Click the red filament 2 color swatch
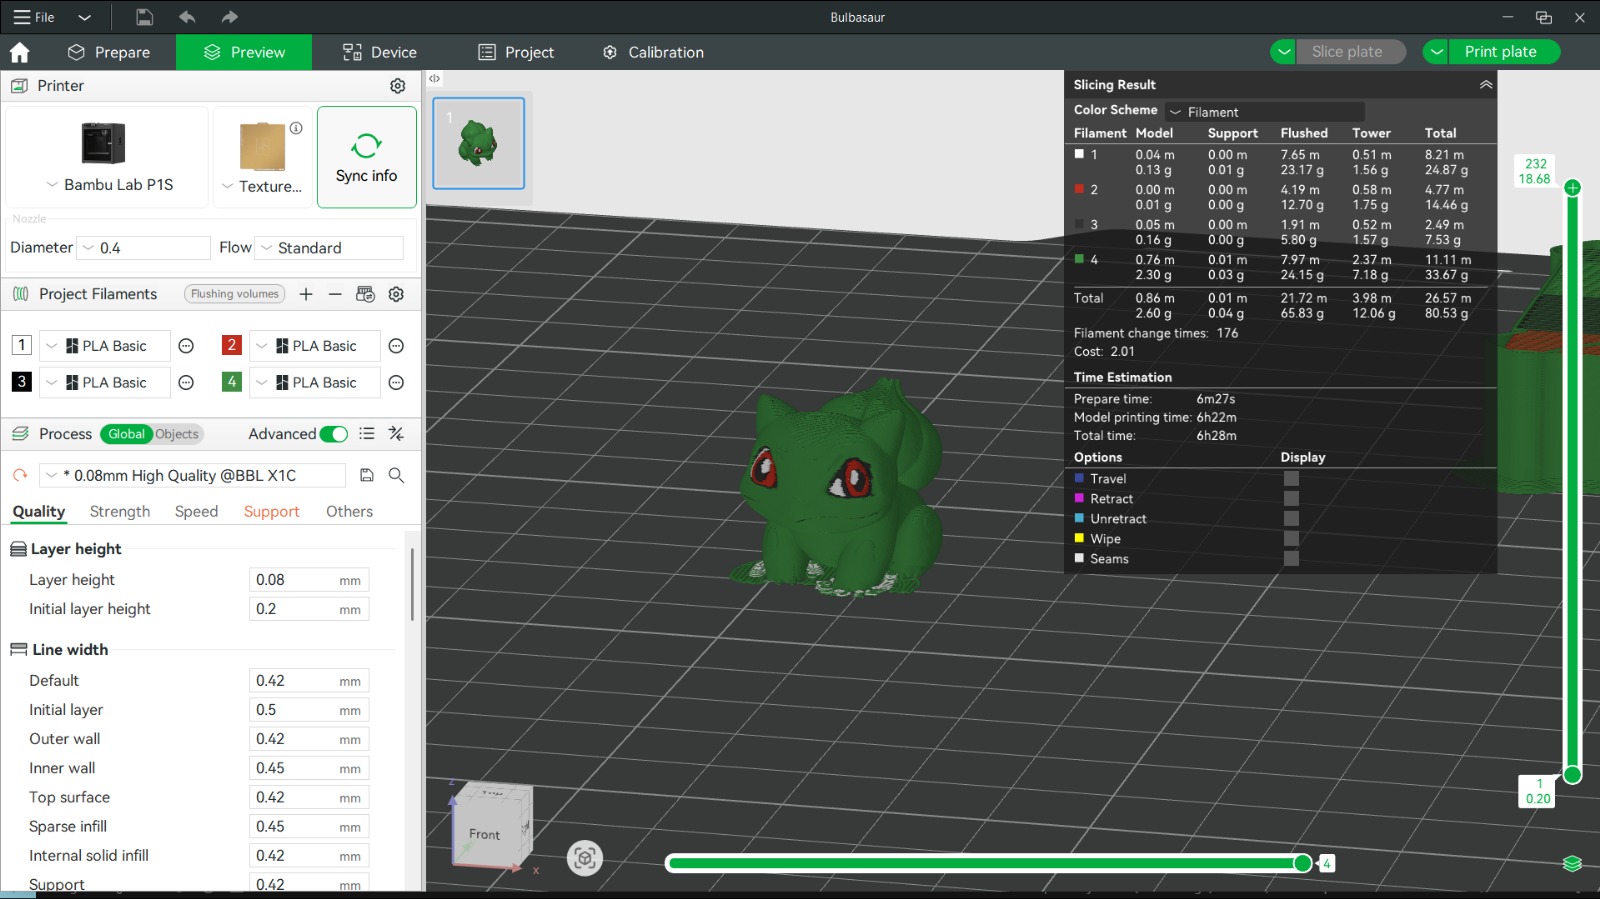 click(231, 345)
